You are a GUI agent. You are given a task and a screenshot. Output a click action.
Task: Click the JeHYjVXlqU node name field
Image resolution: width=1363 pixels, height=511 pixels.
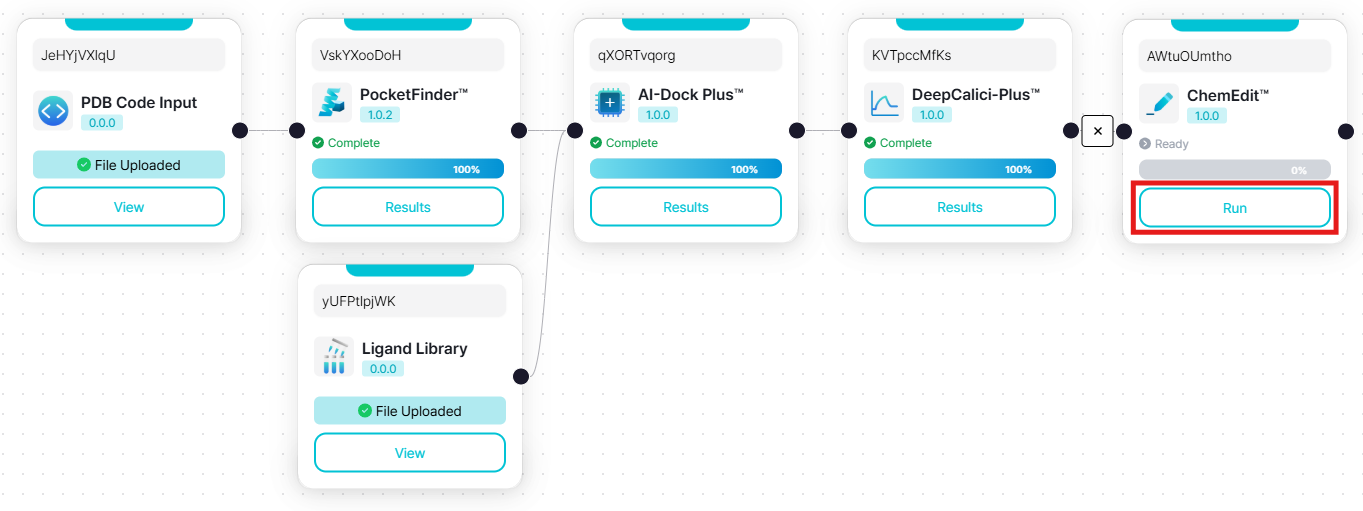(129, 55)
